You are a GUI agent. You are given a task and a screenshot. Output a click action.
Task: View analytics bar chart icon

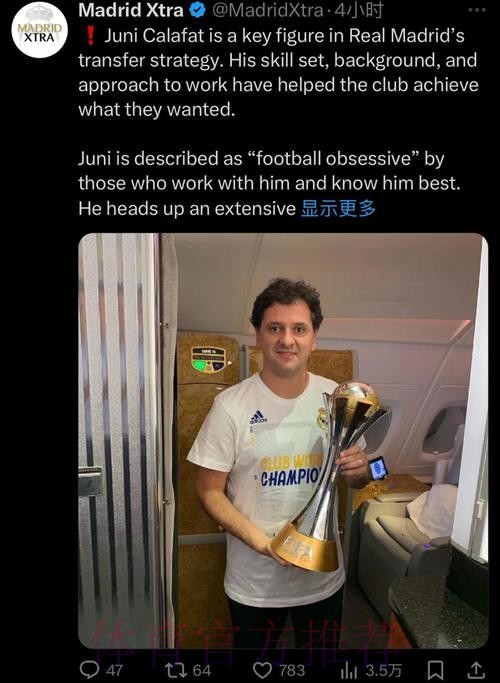[349, 670]
